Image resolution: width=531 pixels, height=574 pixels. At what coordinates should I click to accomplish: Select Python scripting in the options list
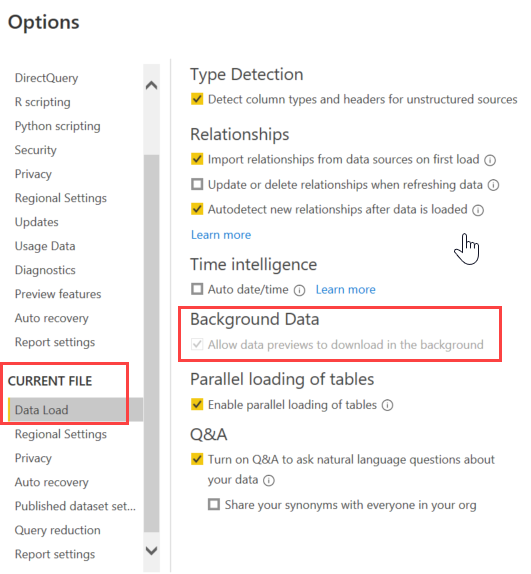coord(57,126)
